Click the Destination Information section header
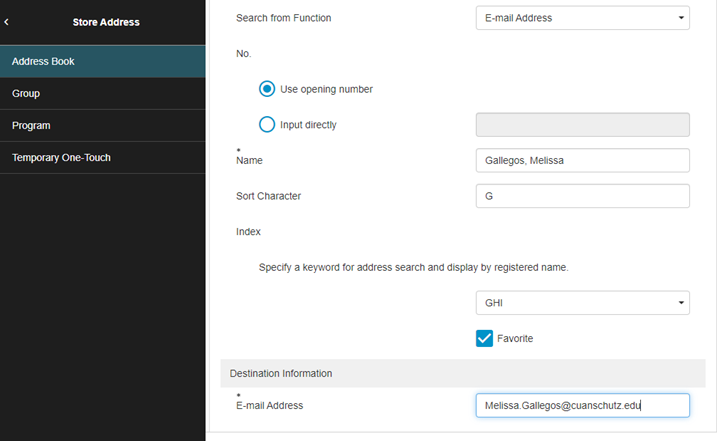717x441 pixels. [281, 373]
